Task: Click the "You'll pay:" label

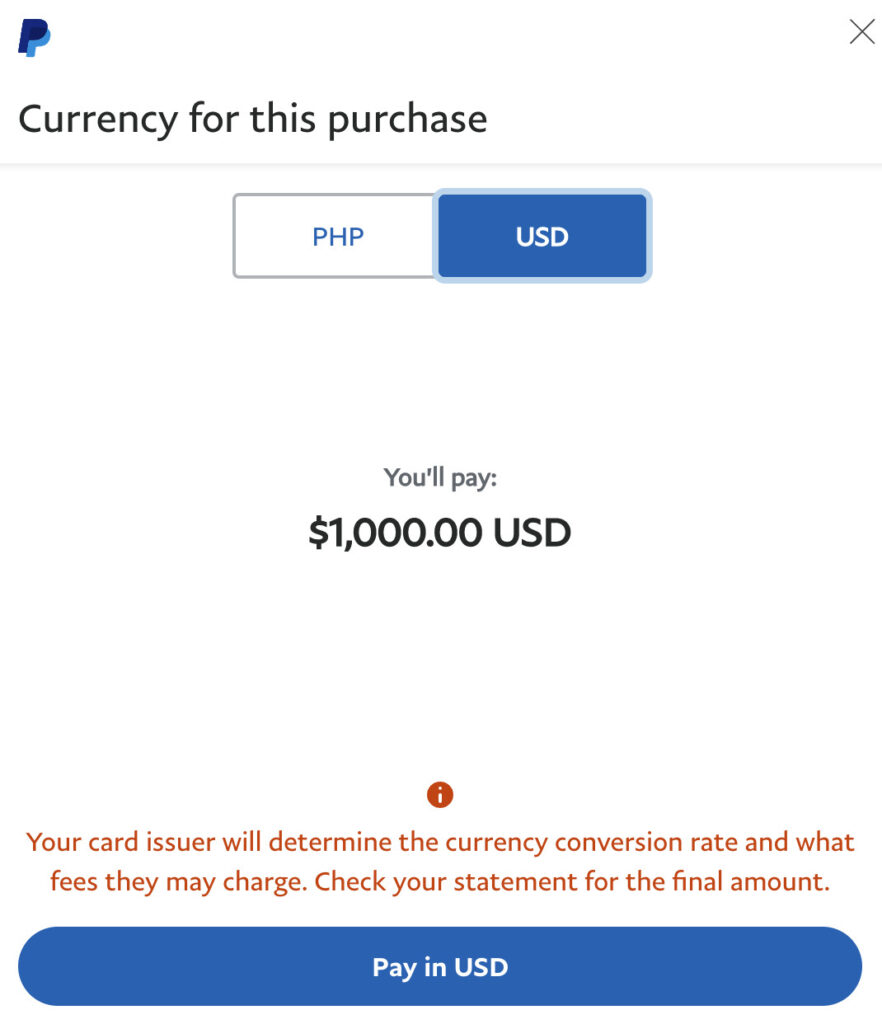Action: click(x=440, y=478)
